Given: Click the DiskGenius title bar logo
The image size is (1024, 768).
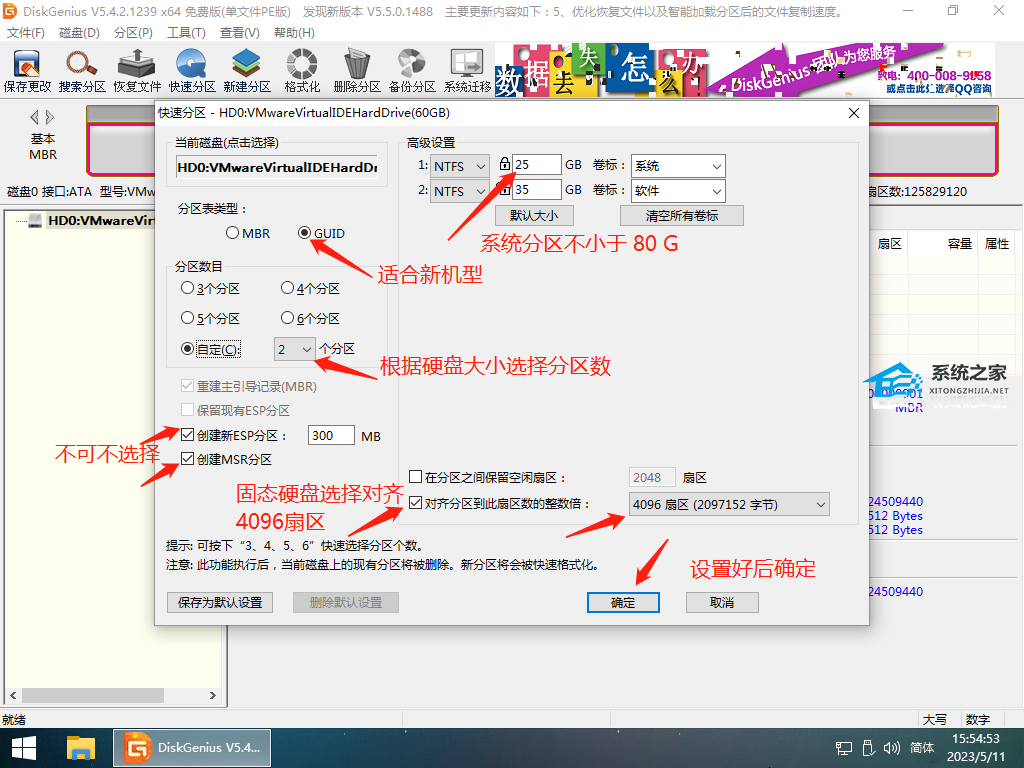Looking at the screenshot, I should click(x=10, y=11).
